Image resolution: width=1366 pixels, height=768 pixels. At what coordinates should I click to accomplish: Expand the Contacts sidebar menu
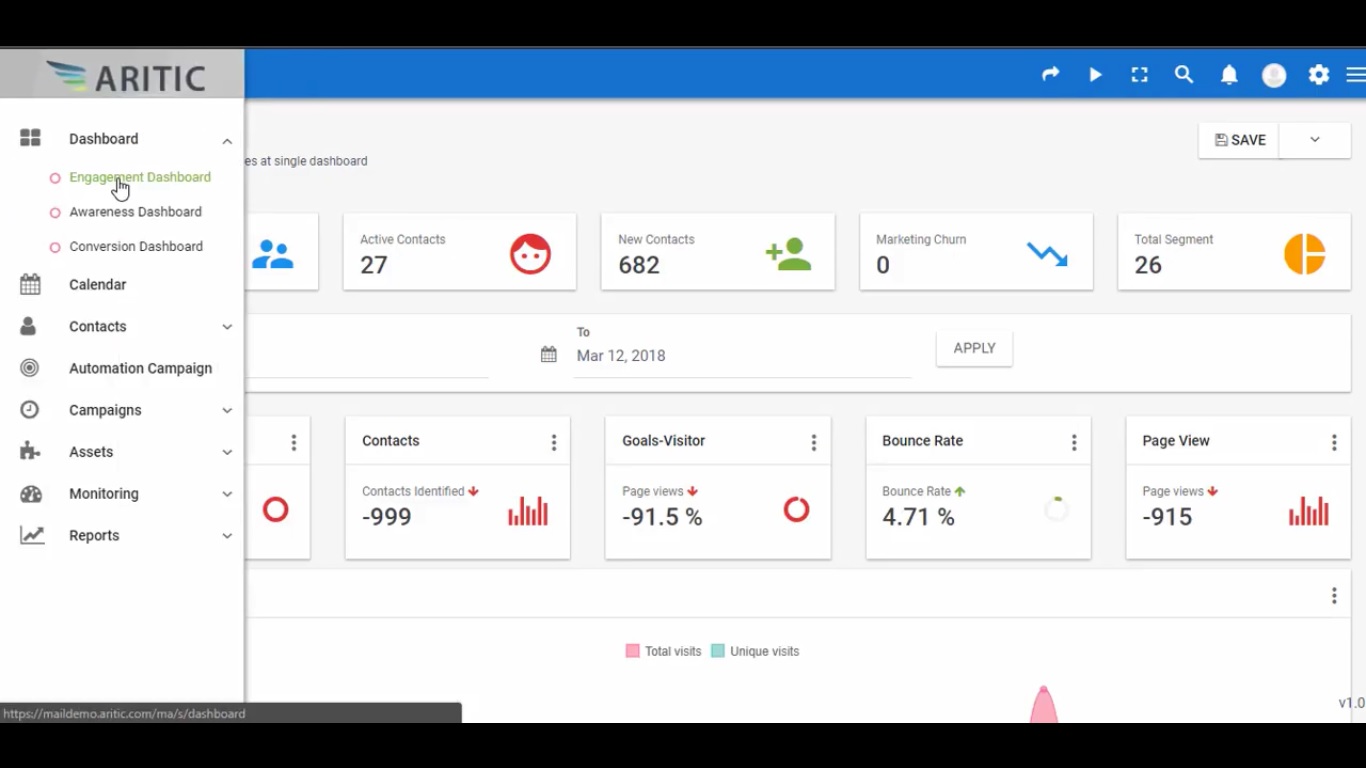(227, 327)
